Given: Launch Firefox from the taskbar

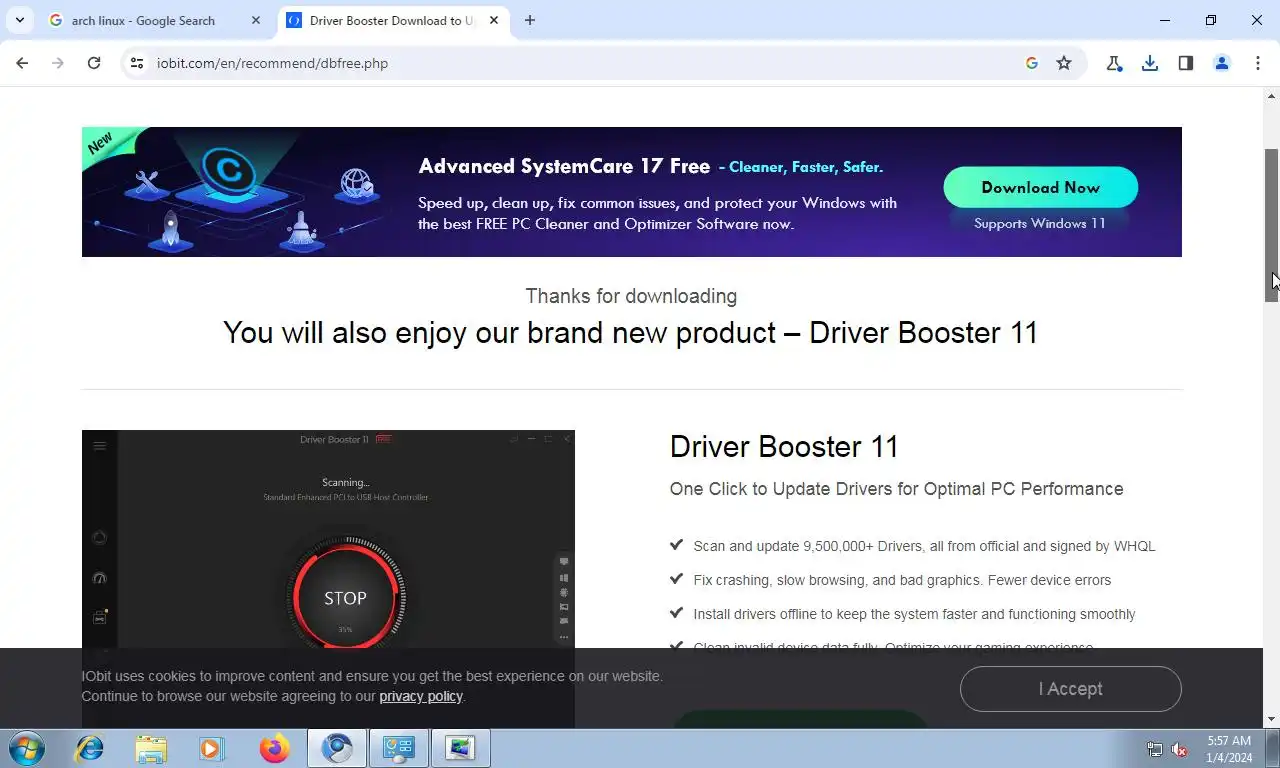Looking at the screenshot, I should tap(273, 748).
